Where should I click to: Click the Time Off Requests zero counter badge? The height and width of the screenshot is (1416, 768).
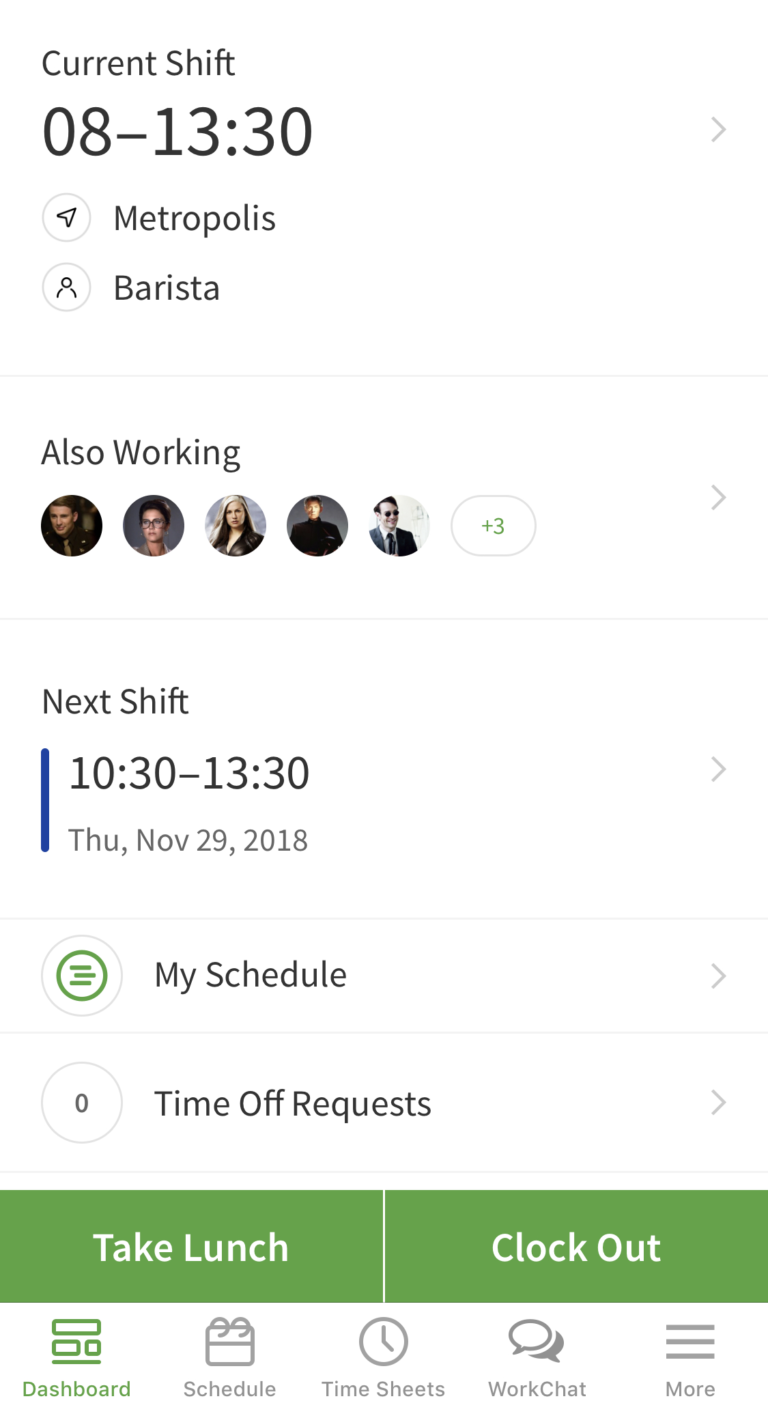[x=81, y=1102]
